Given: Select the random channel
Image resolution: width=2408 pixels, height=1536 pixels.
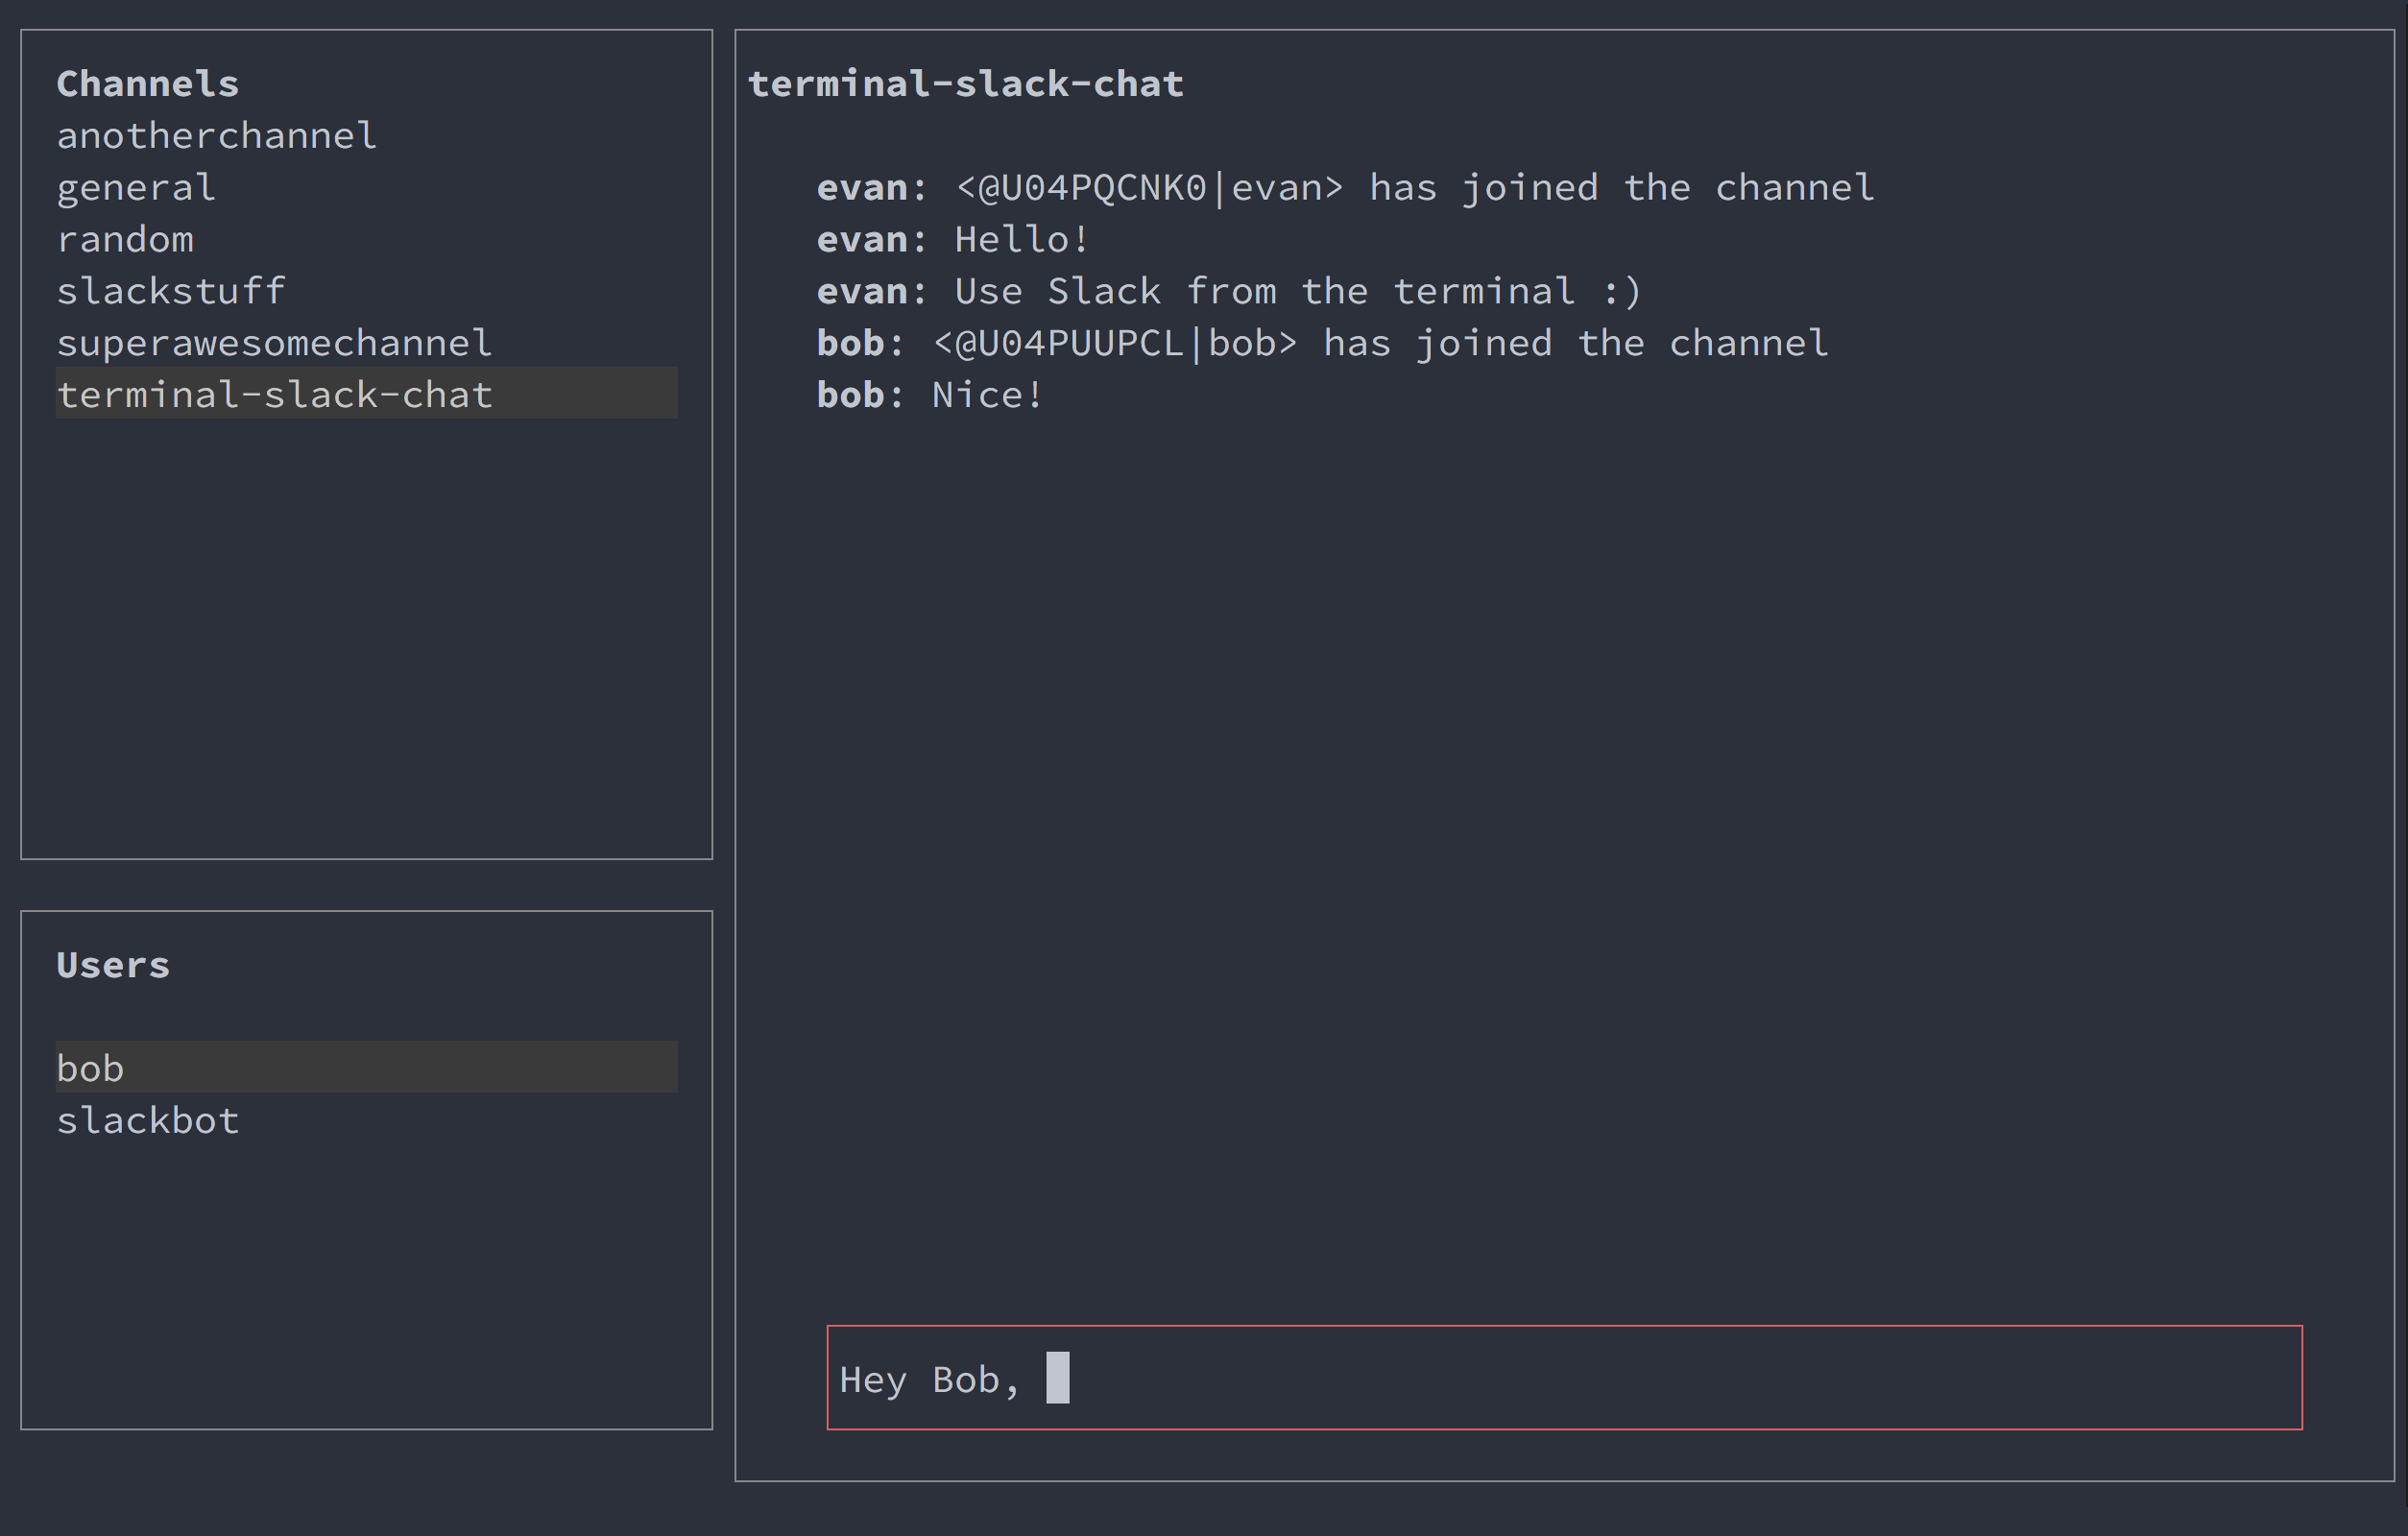Looking at the screenshot, I should tap(125, 240).
